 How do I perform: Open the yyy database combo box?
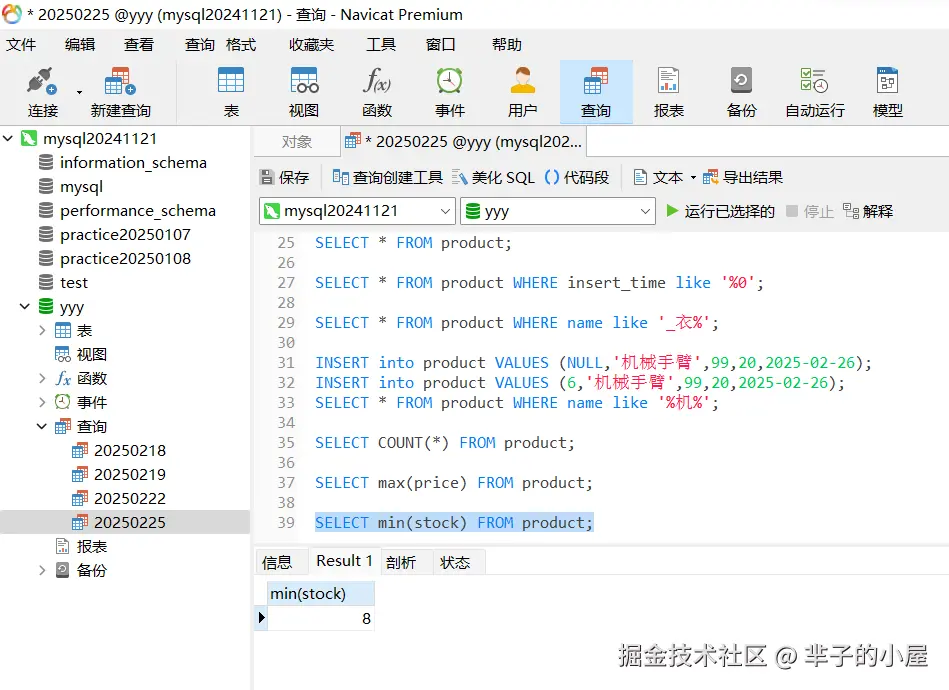(557, 211)
